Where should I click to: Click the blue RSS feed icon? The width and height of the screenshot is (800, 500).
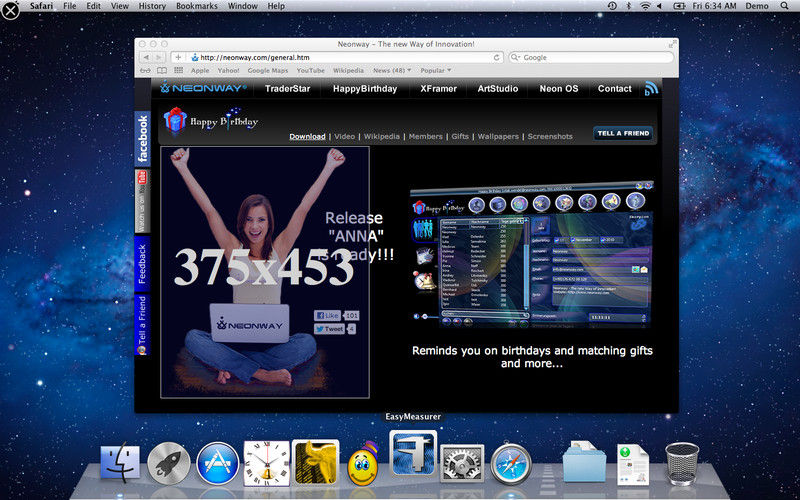(651, 88)
